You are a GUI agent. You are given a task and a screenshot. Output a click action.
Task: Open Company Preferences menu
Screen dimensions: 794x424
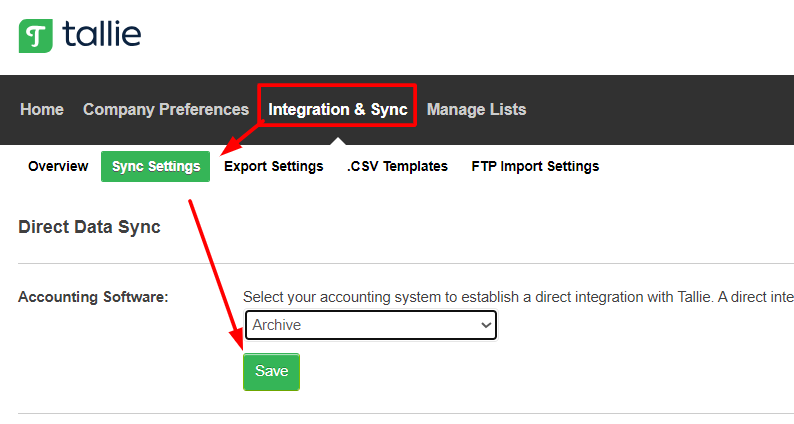point(166,109)
